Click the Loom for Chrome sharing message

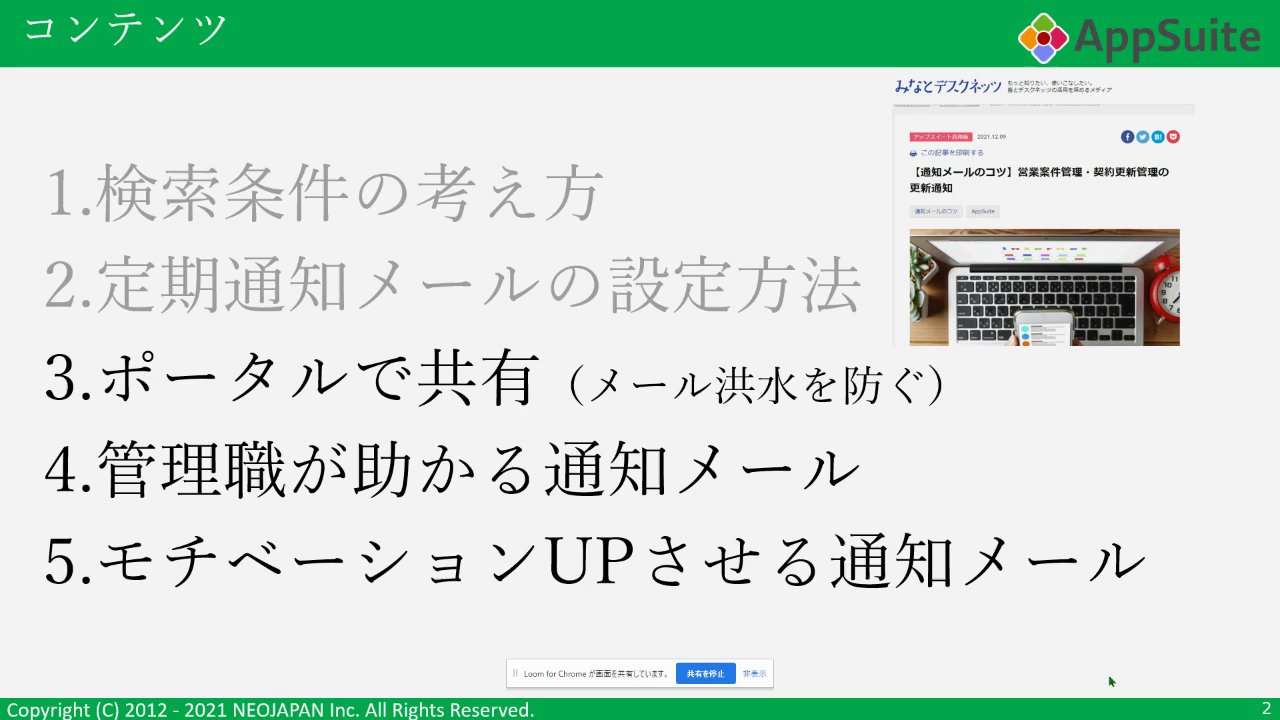pos(596,674)
